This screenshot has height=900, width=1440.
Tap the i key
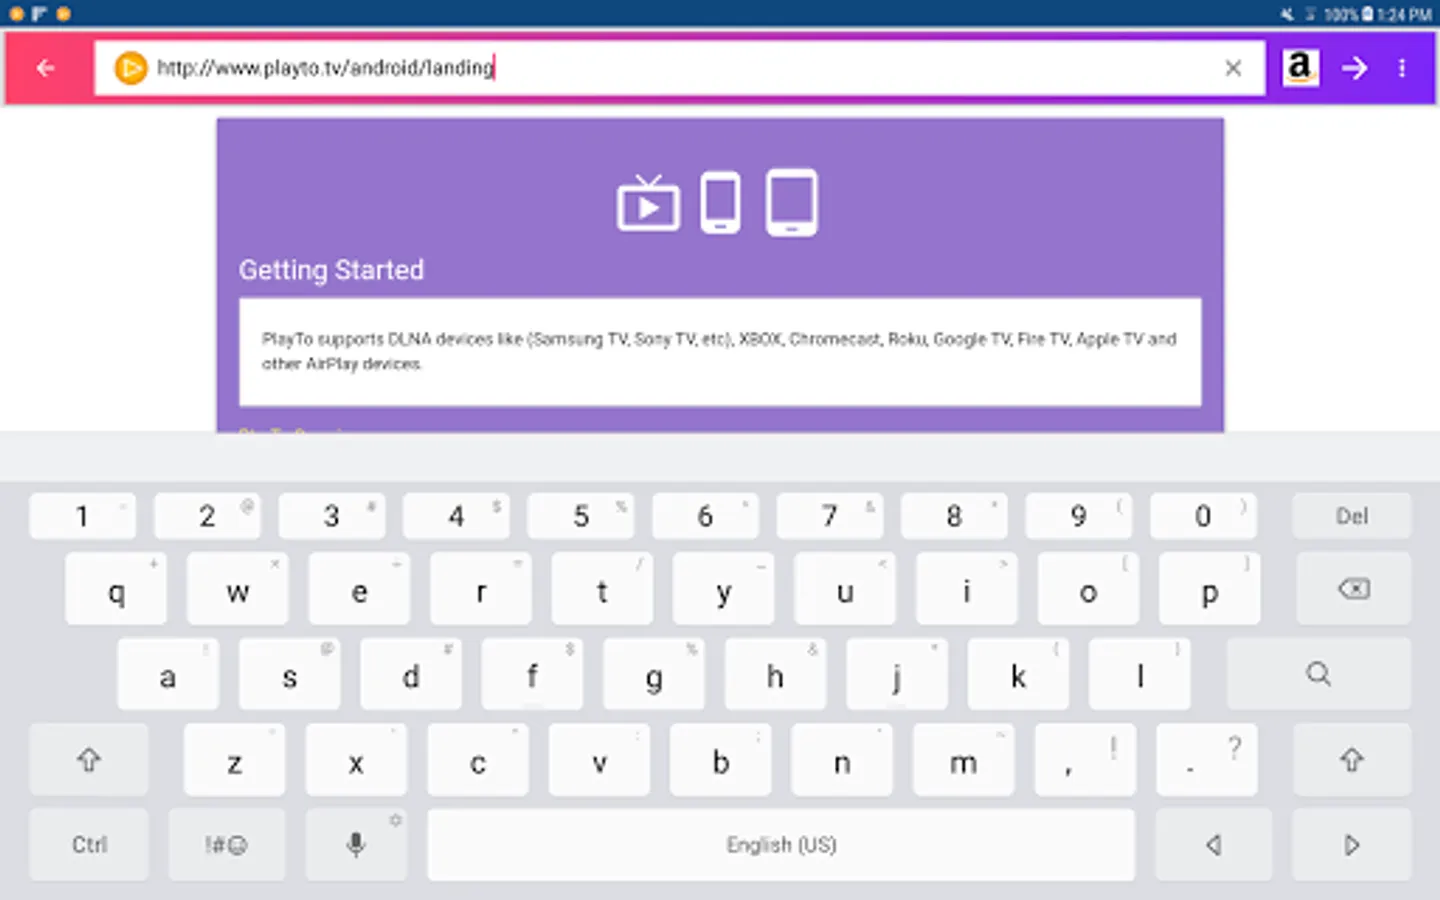[x=967, y=589]
